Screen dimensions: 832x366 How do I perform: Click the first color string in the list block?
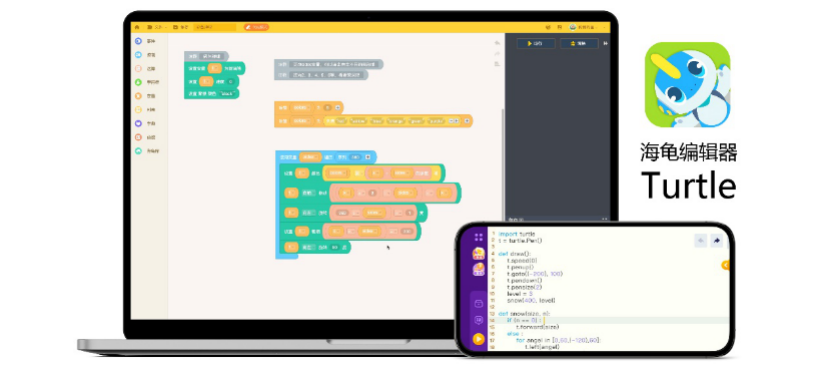point(342,121)
